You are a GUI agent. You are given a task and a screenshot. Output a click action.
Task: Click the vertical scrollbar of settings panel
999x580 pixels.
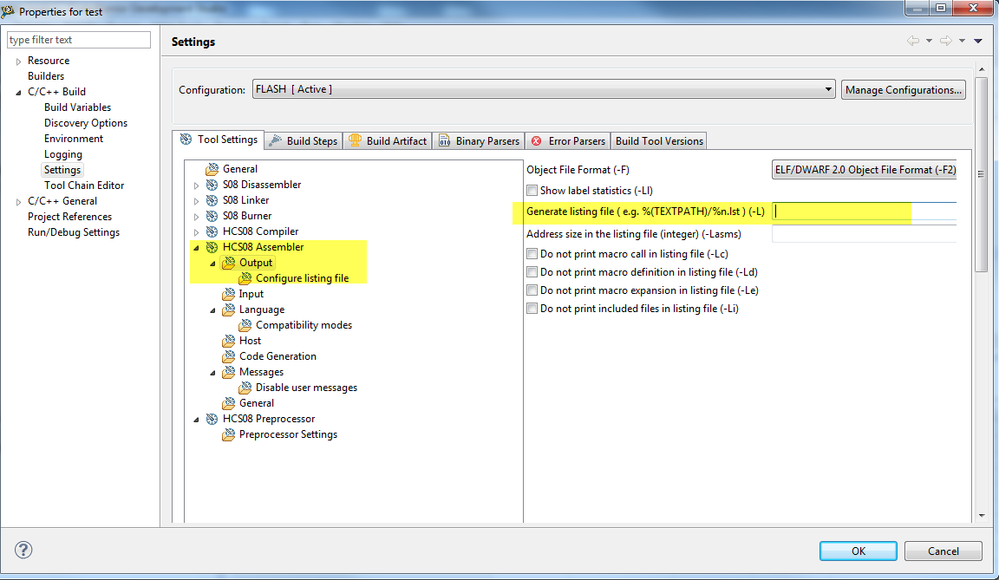click(981, 173)
